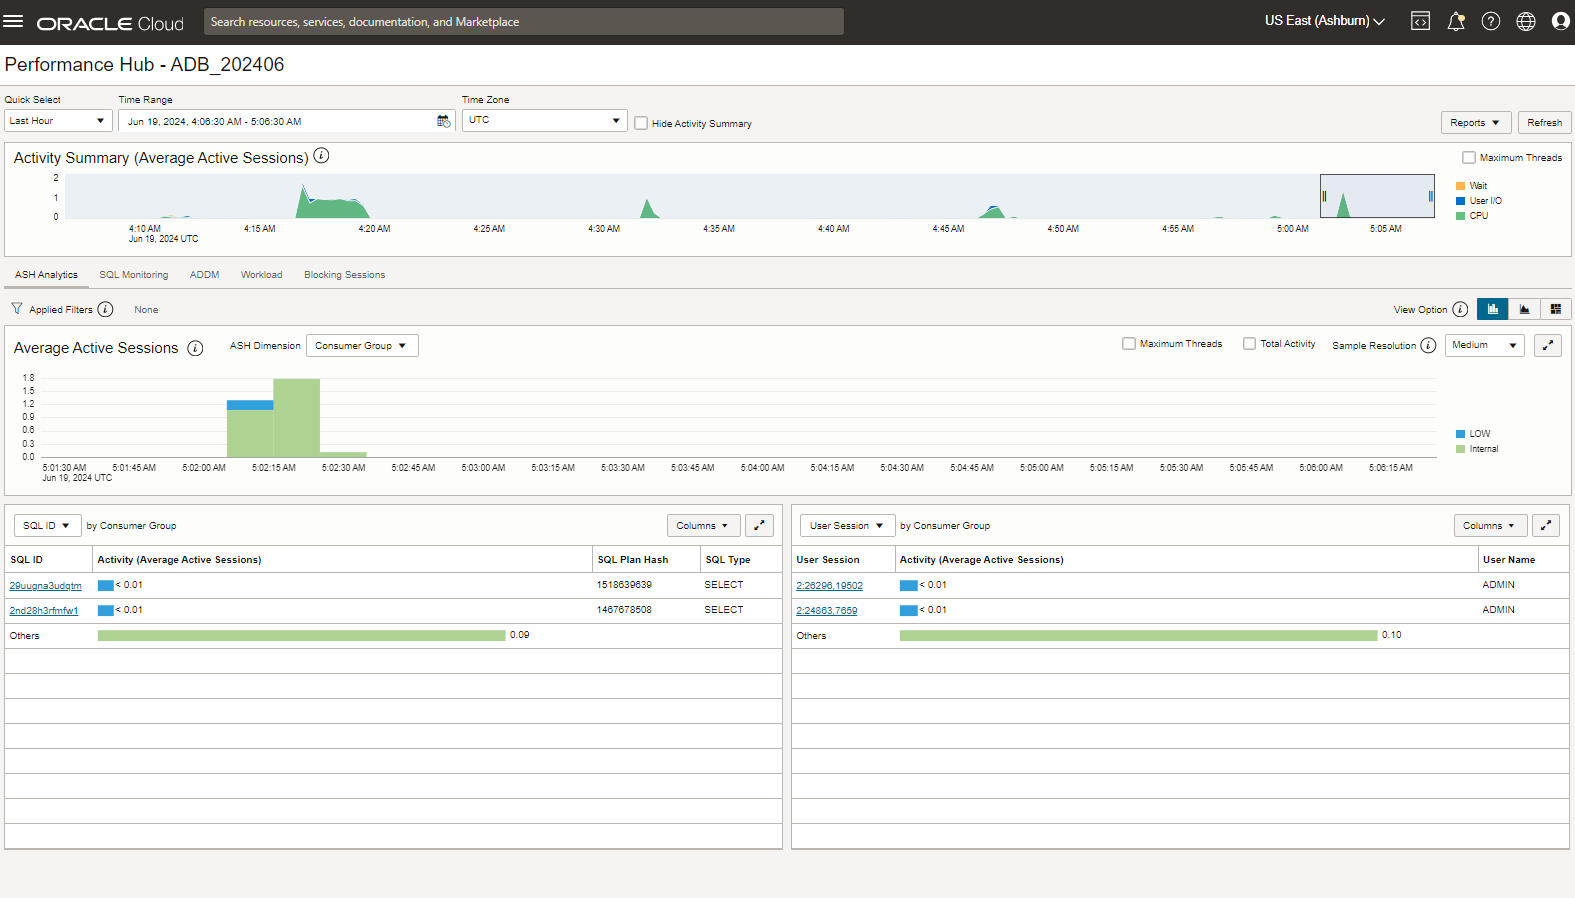
Task: Switch to the ADDM tab
Action: pos(204,274)
